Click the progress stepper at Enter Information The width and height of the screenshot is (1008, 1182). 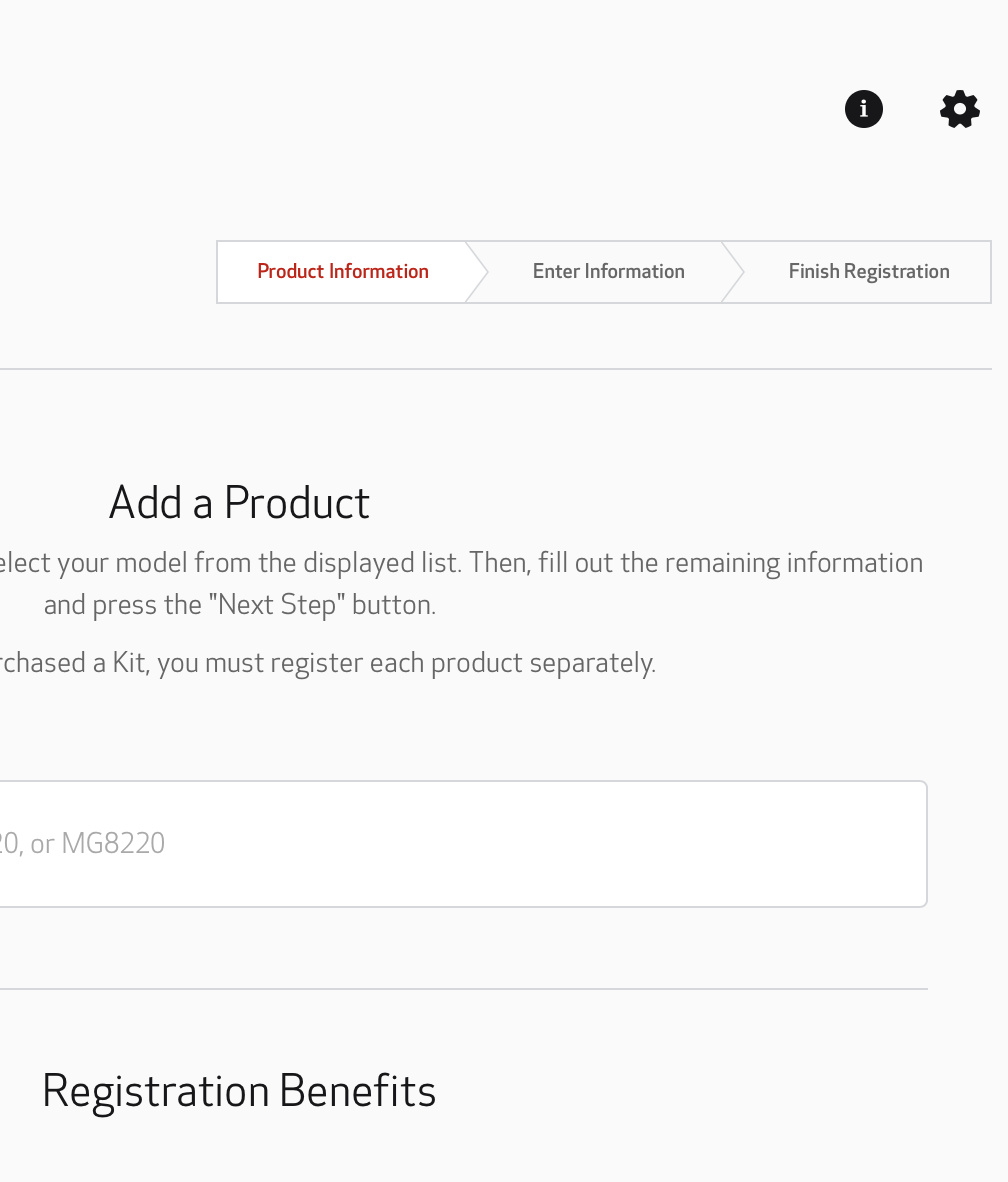pyautogui.click(x=608, y=271)
